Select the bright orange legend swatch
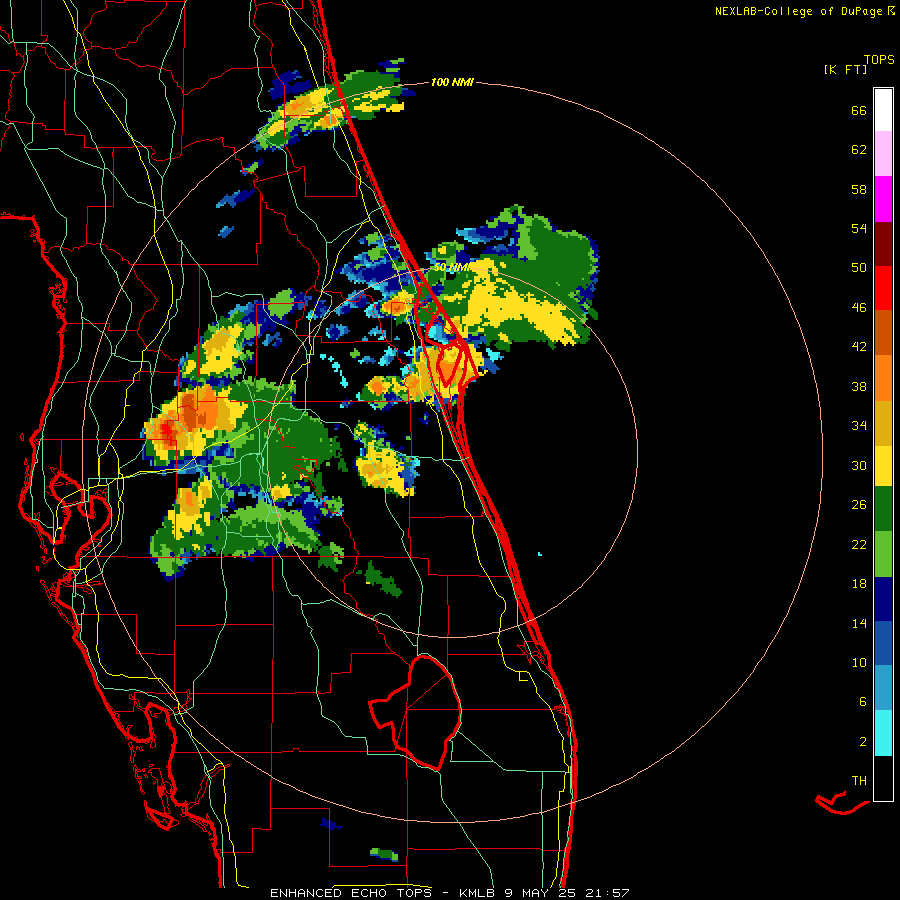Viewport: 900px width, 900px height. coord(883,378)
